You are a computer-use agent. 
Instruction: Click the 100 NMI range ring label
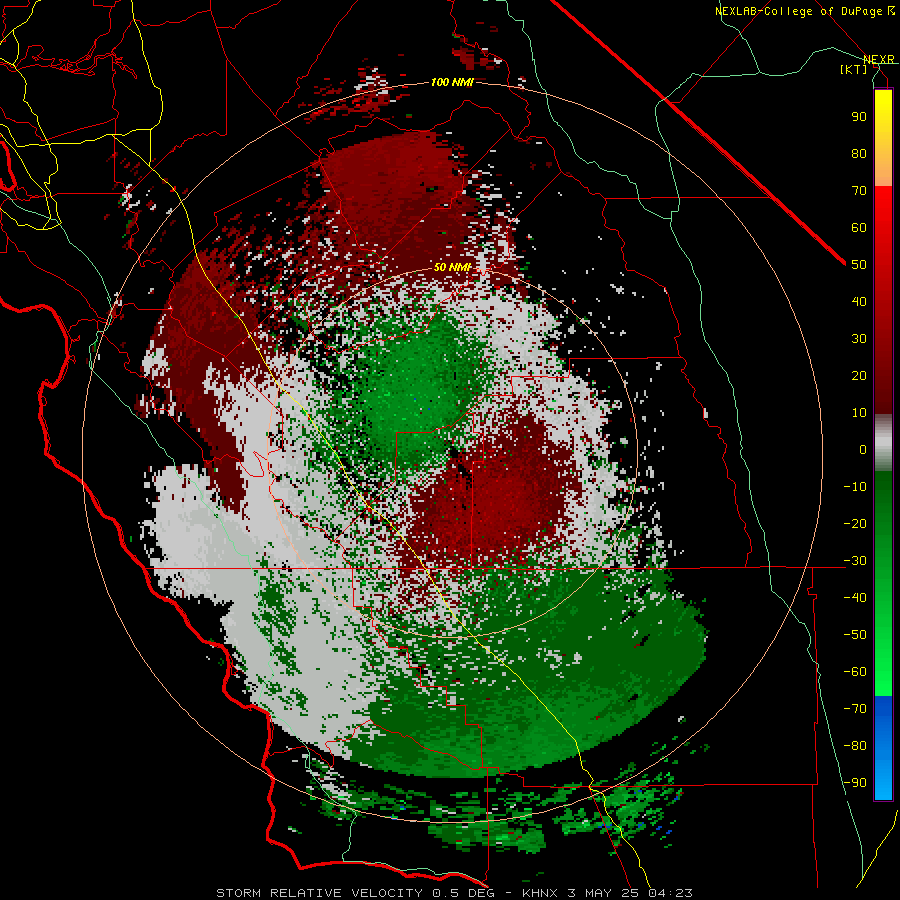coord(452,83)
